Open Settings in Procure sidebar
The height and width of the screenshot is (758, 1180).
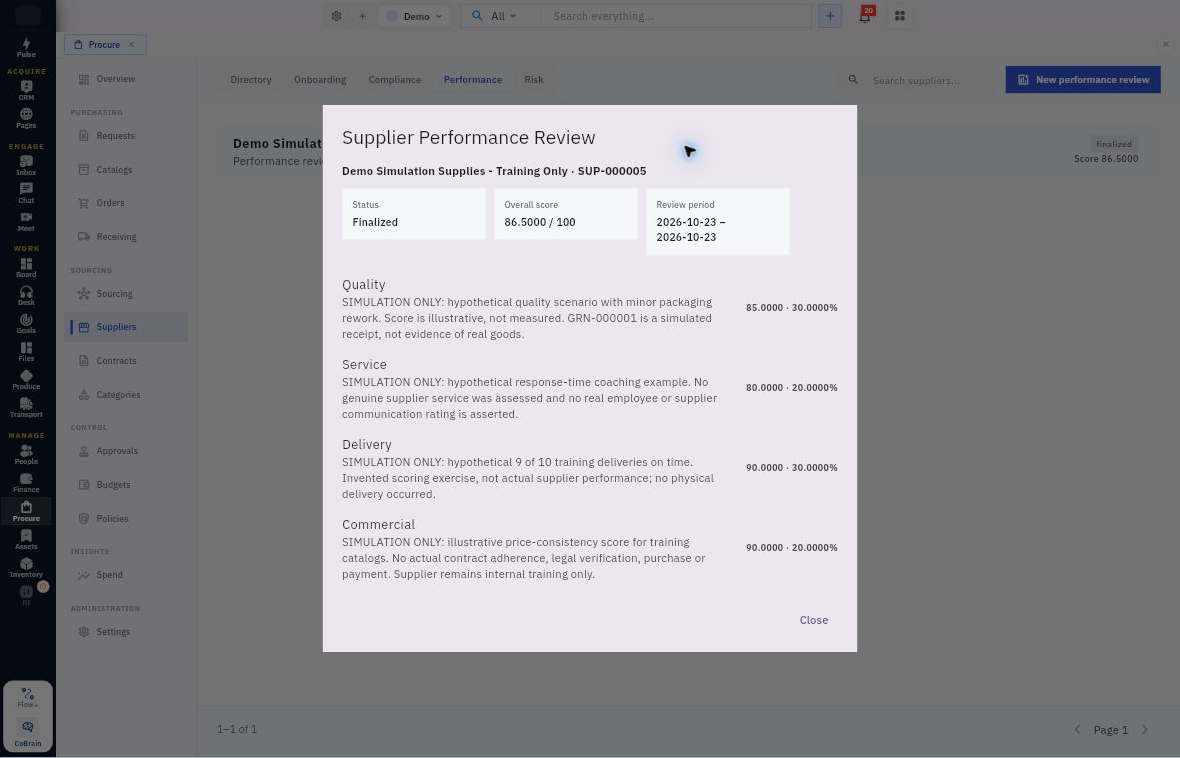126,632
